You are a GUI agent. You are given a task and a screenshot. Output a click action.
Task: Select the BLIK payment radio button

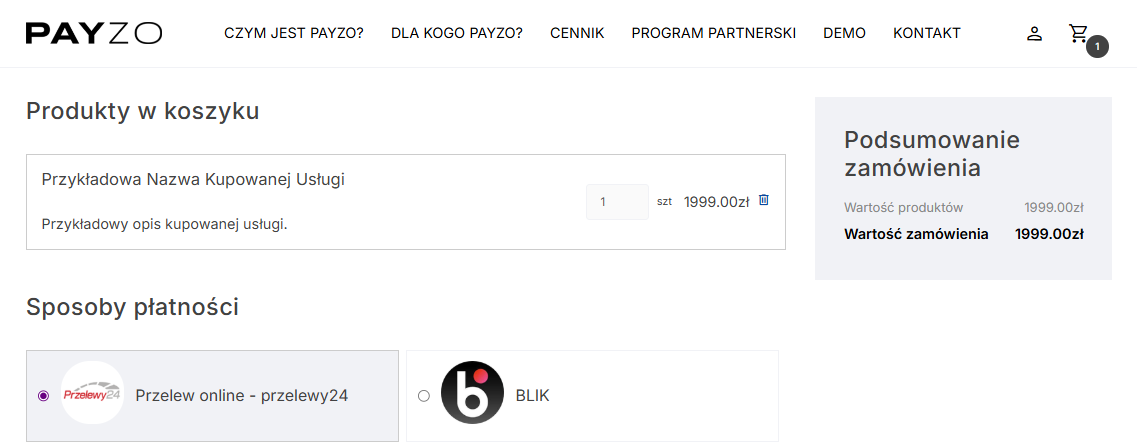[424, 396]
